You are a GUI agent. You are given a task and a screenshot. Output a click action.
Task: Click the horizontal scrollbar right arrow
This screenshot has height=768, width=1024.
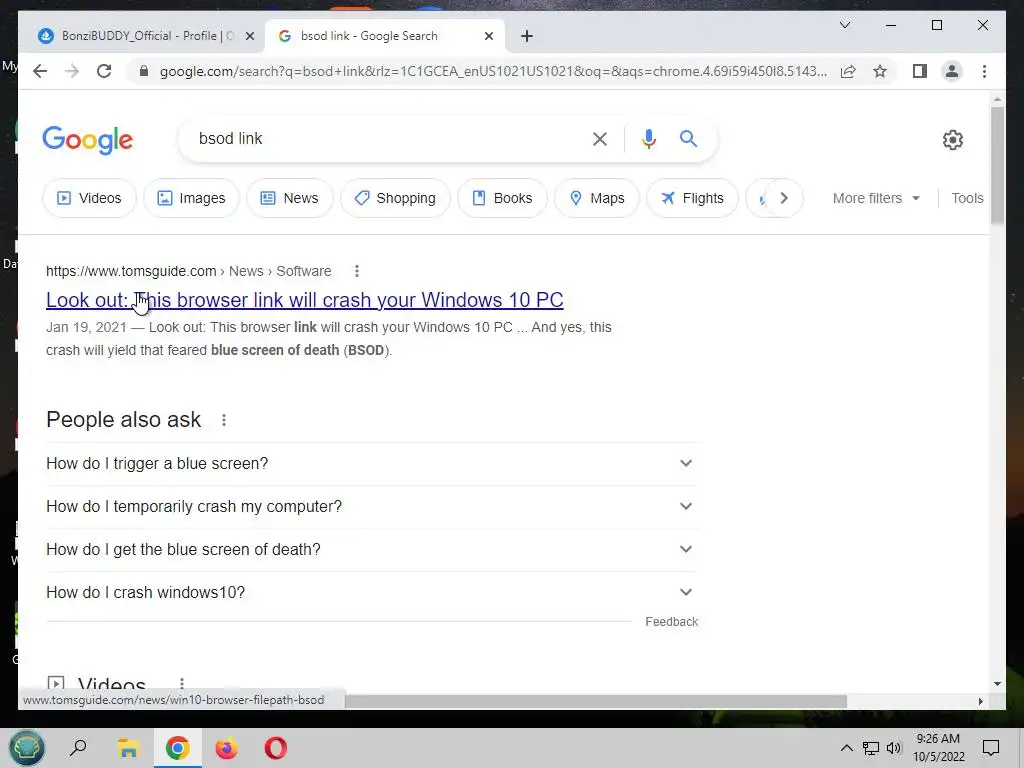tap(980, 701)
